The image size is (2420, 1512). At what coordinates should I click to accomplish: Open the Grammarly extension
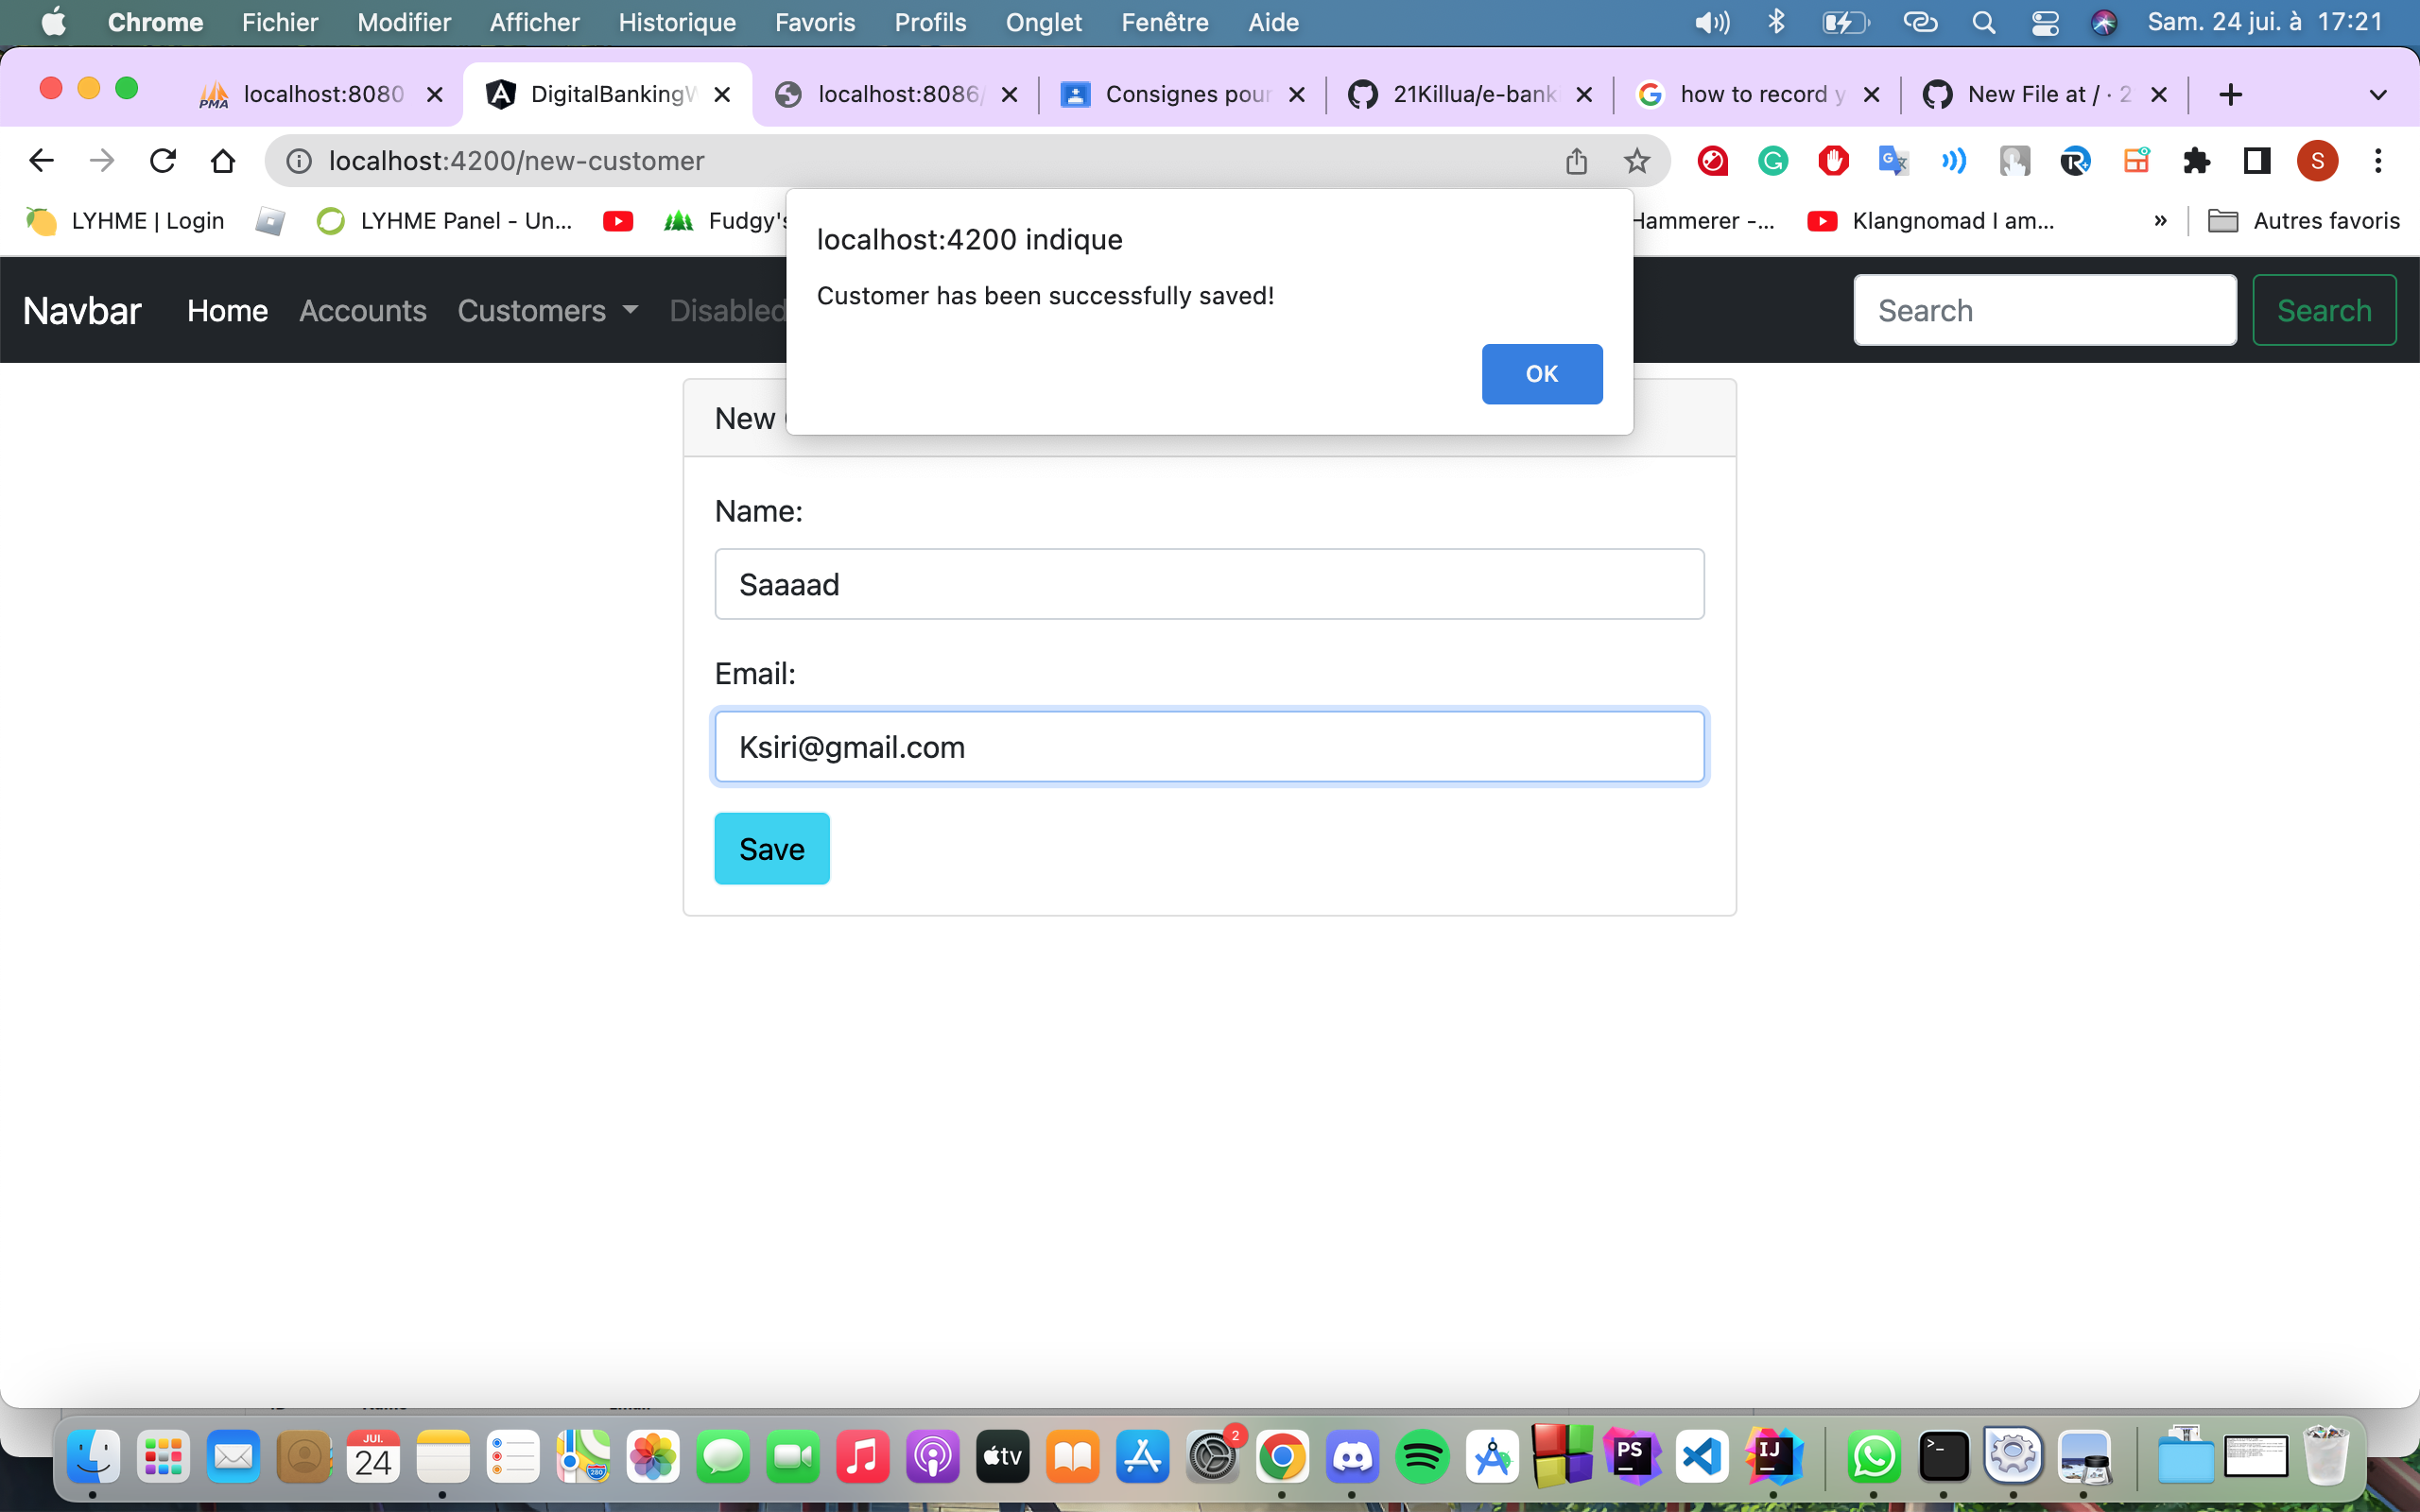pos(1772,160)
